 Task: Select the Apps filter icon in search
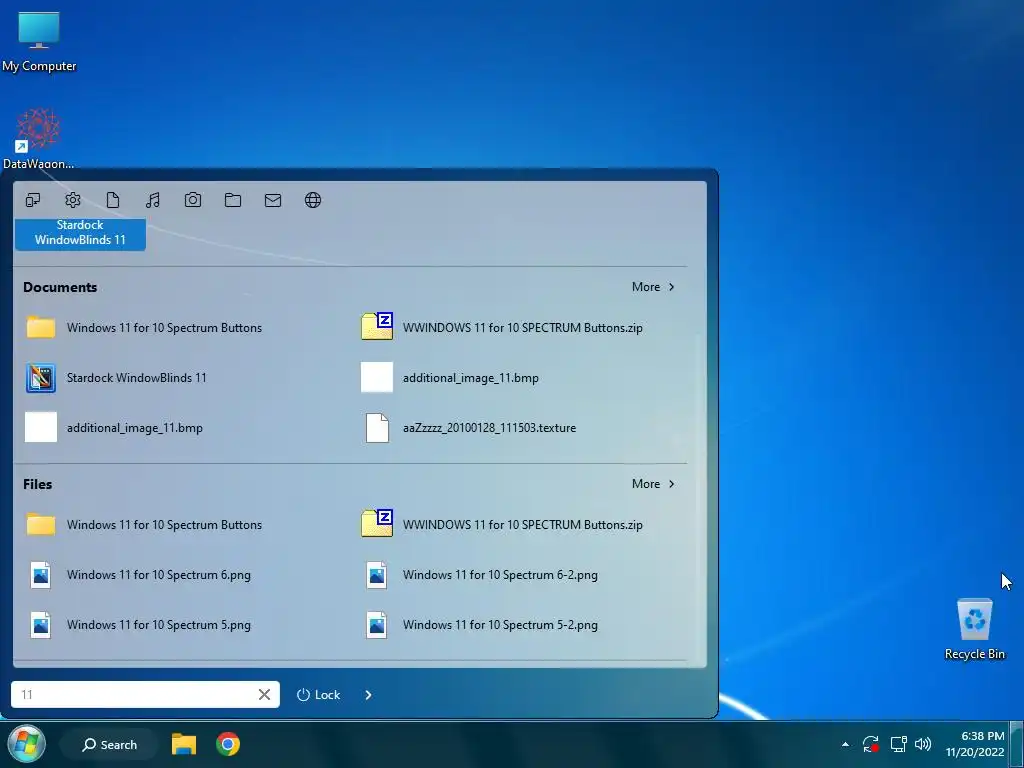point(33,200)
